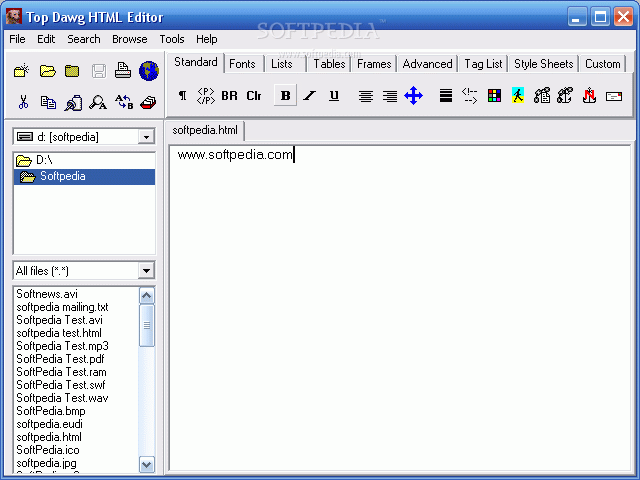Open the Tools menu
The image size is (640, 480).
pyautogui.click(x=172, y=39)
